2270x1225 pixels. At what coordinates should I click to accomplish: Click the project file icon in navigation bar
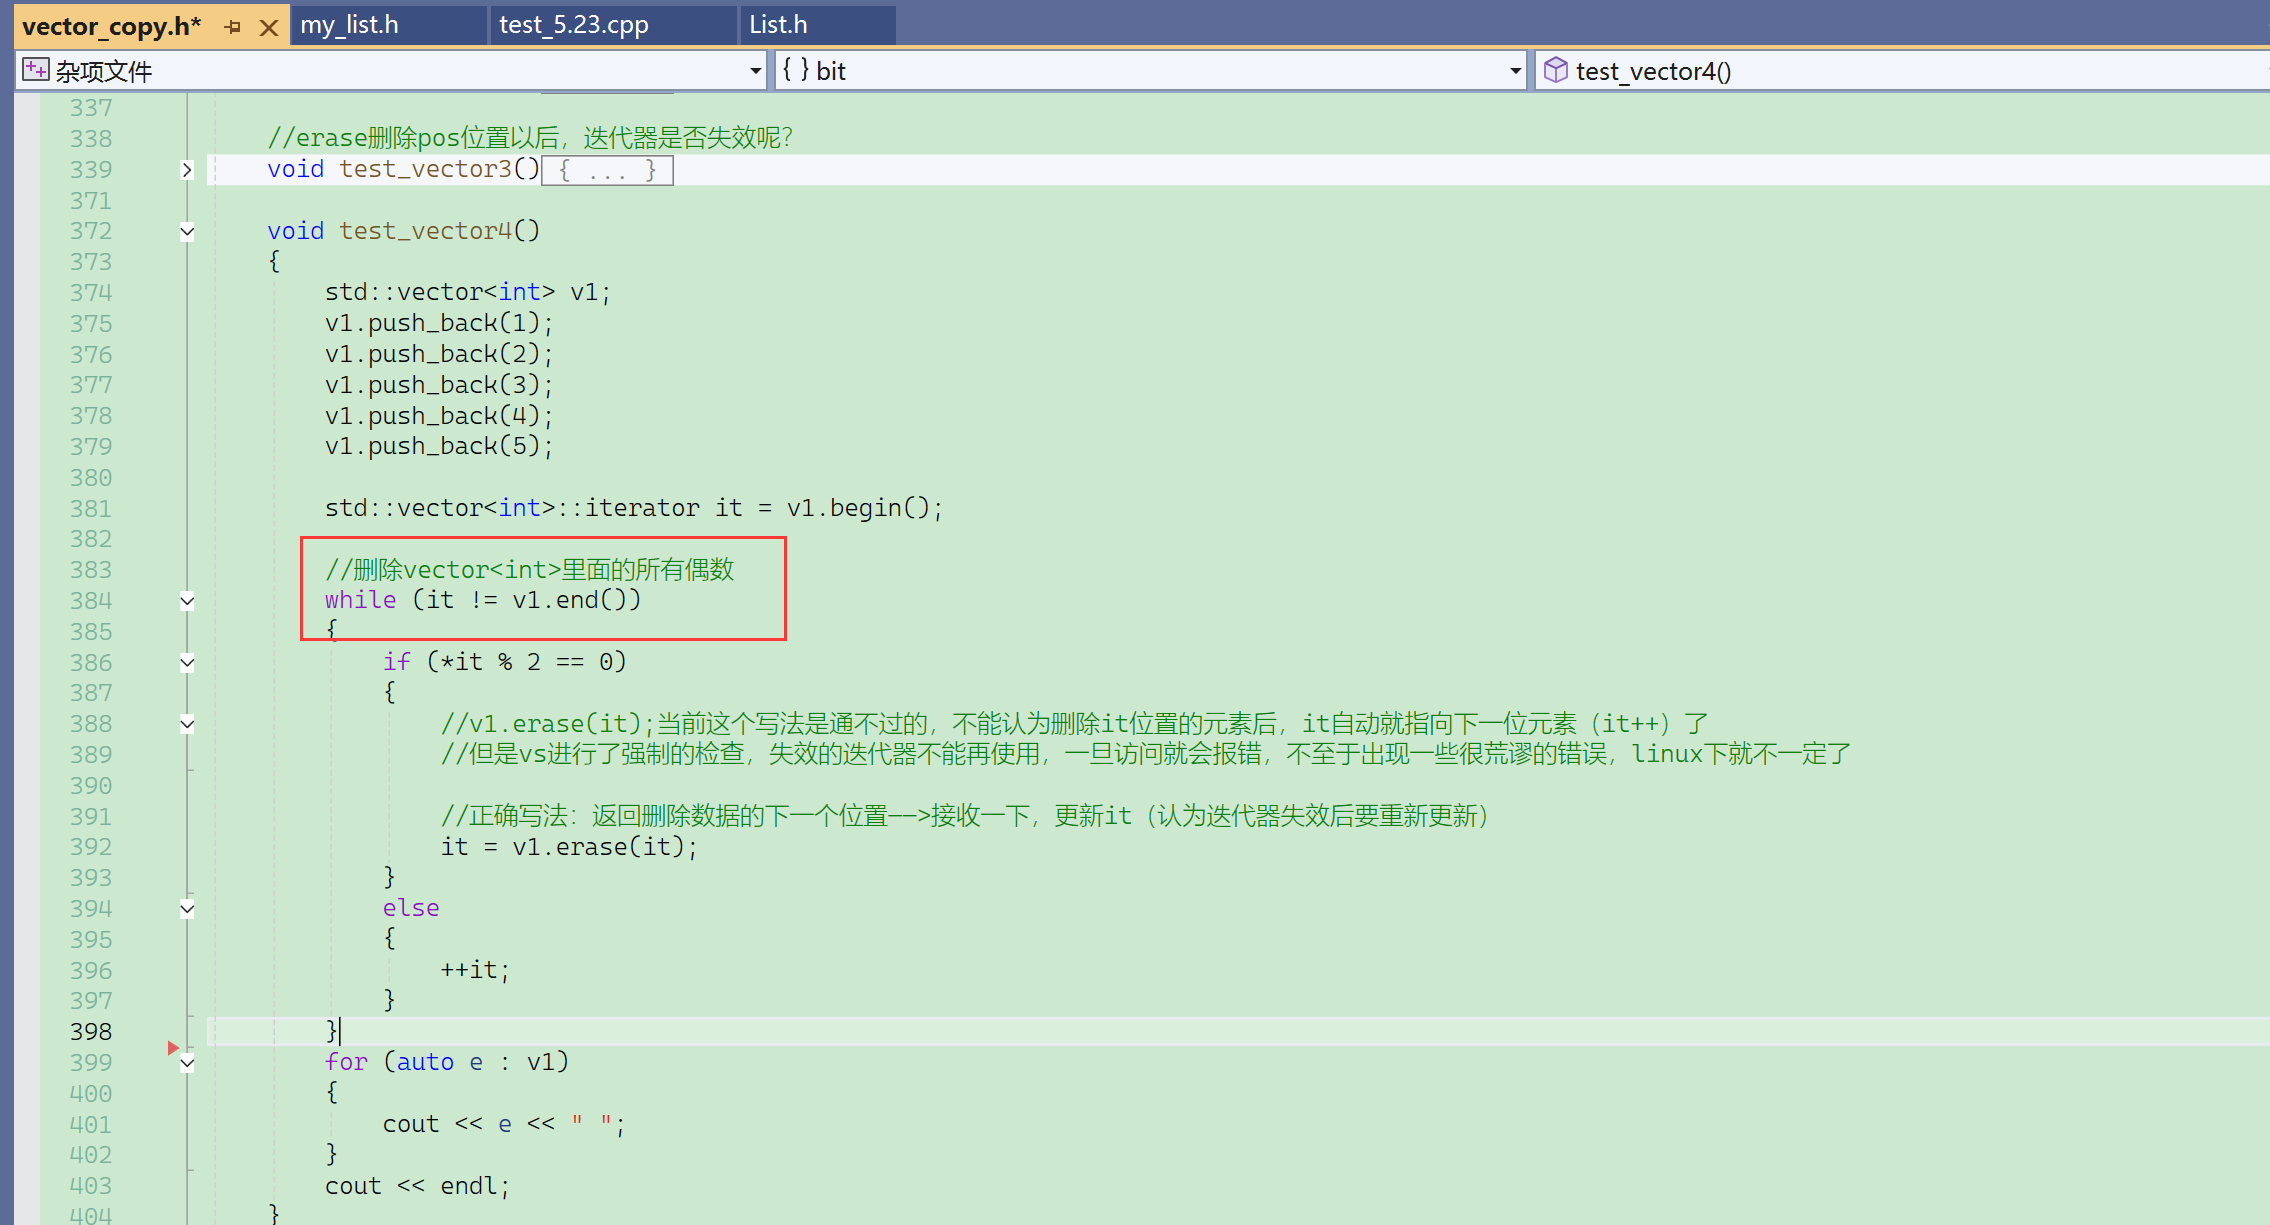point(35,70)
